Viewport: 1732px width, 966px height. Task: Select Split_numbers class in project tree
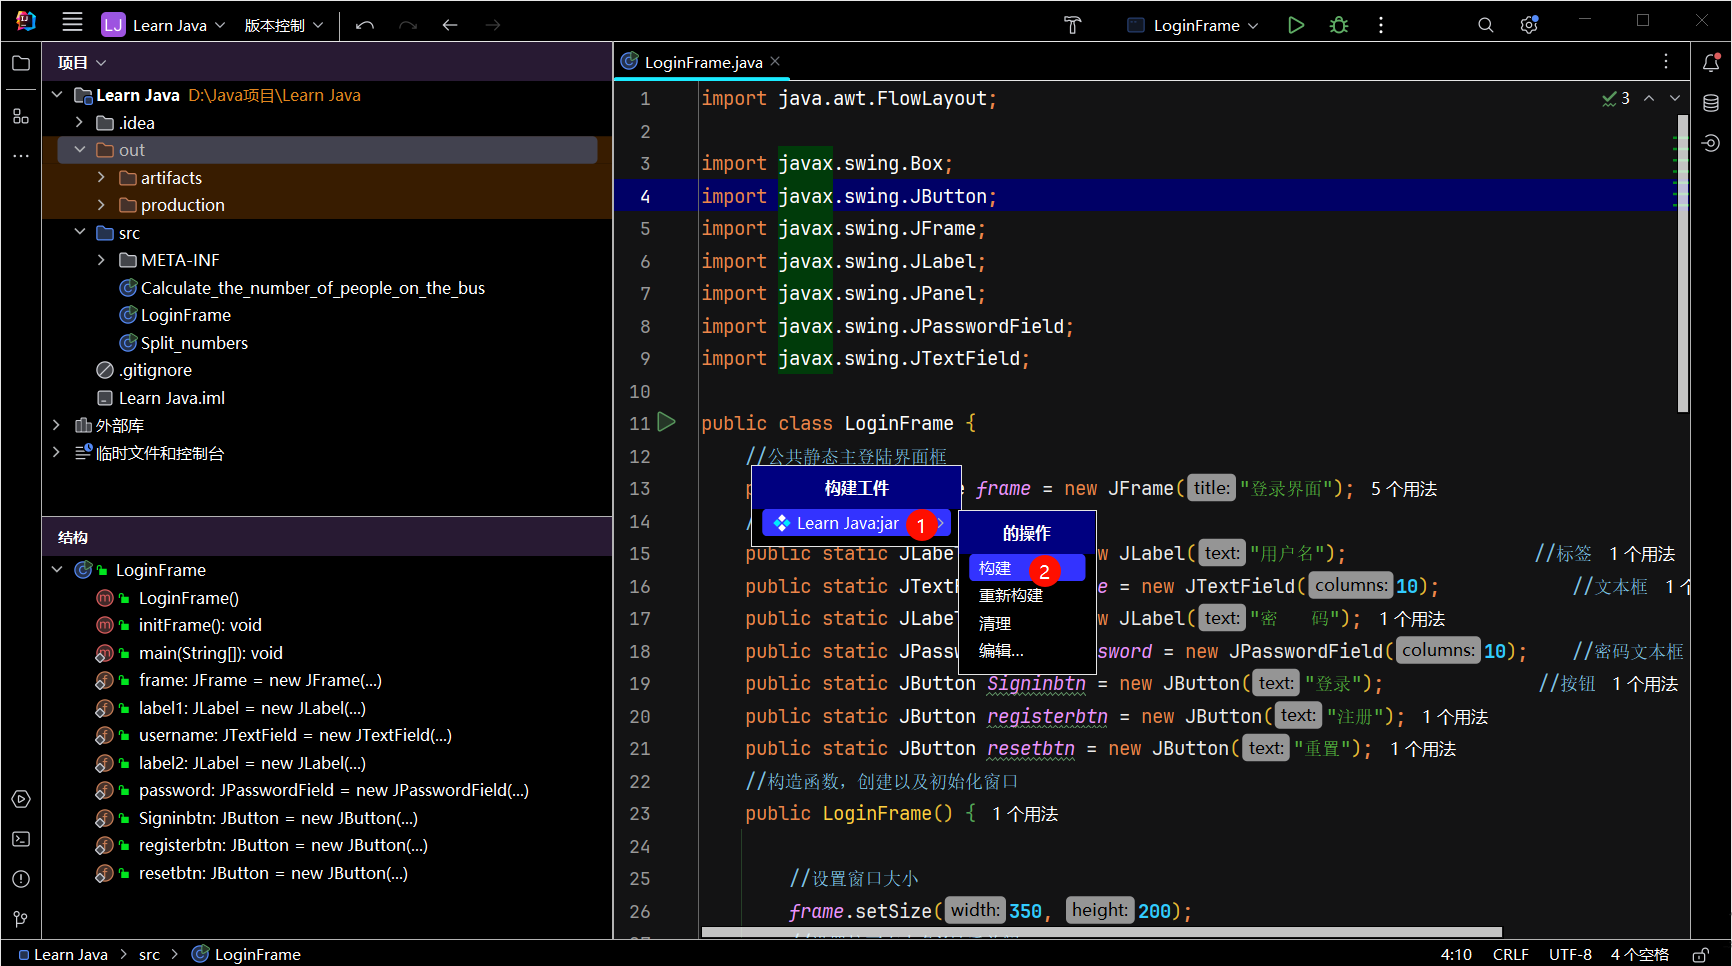coord(194,343)
